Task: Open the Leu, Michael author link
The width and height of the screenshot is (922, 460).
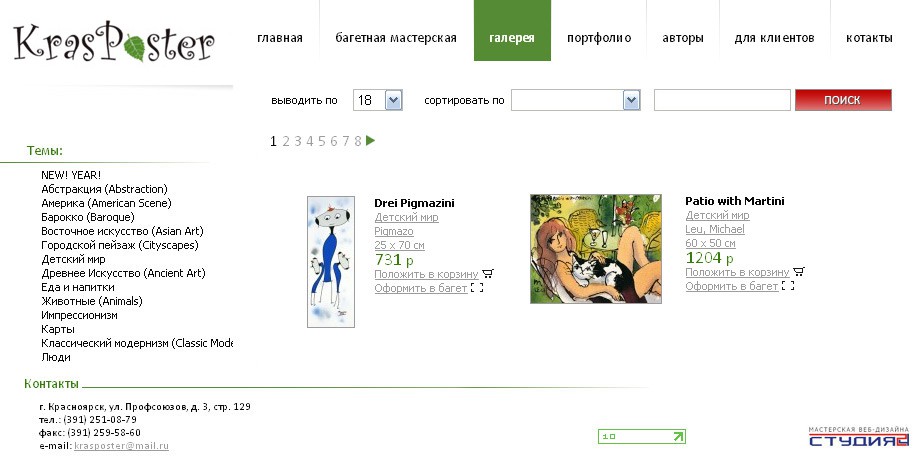Action: (x=715, y=229)
